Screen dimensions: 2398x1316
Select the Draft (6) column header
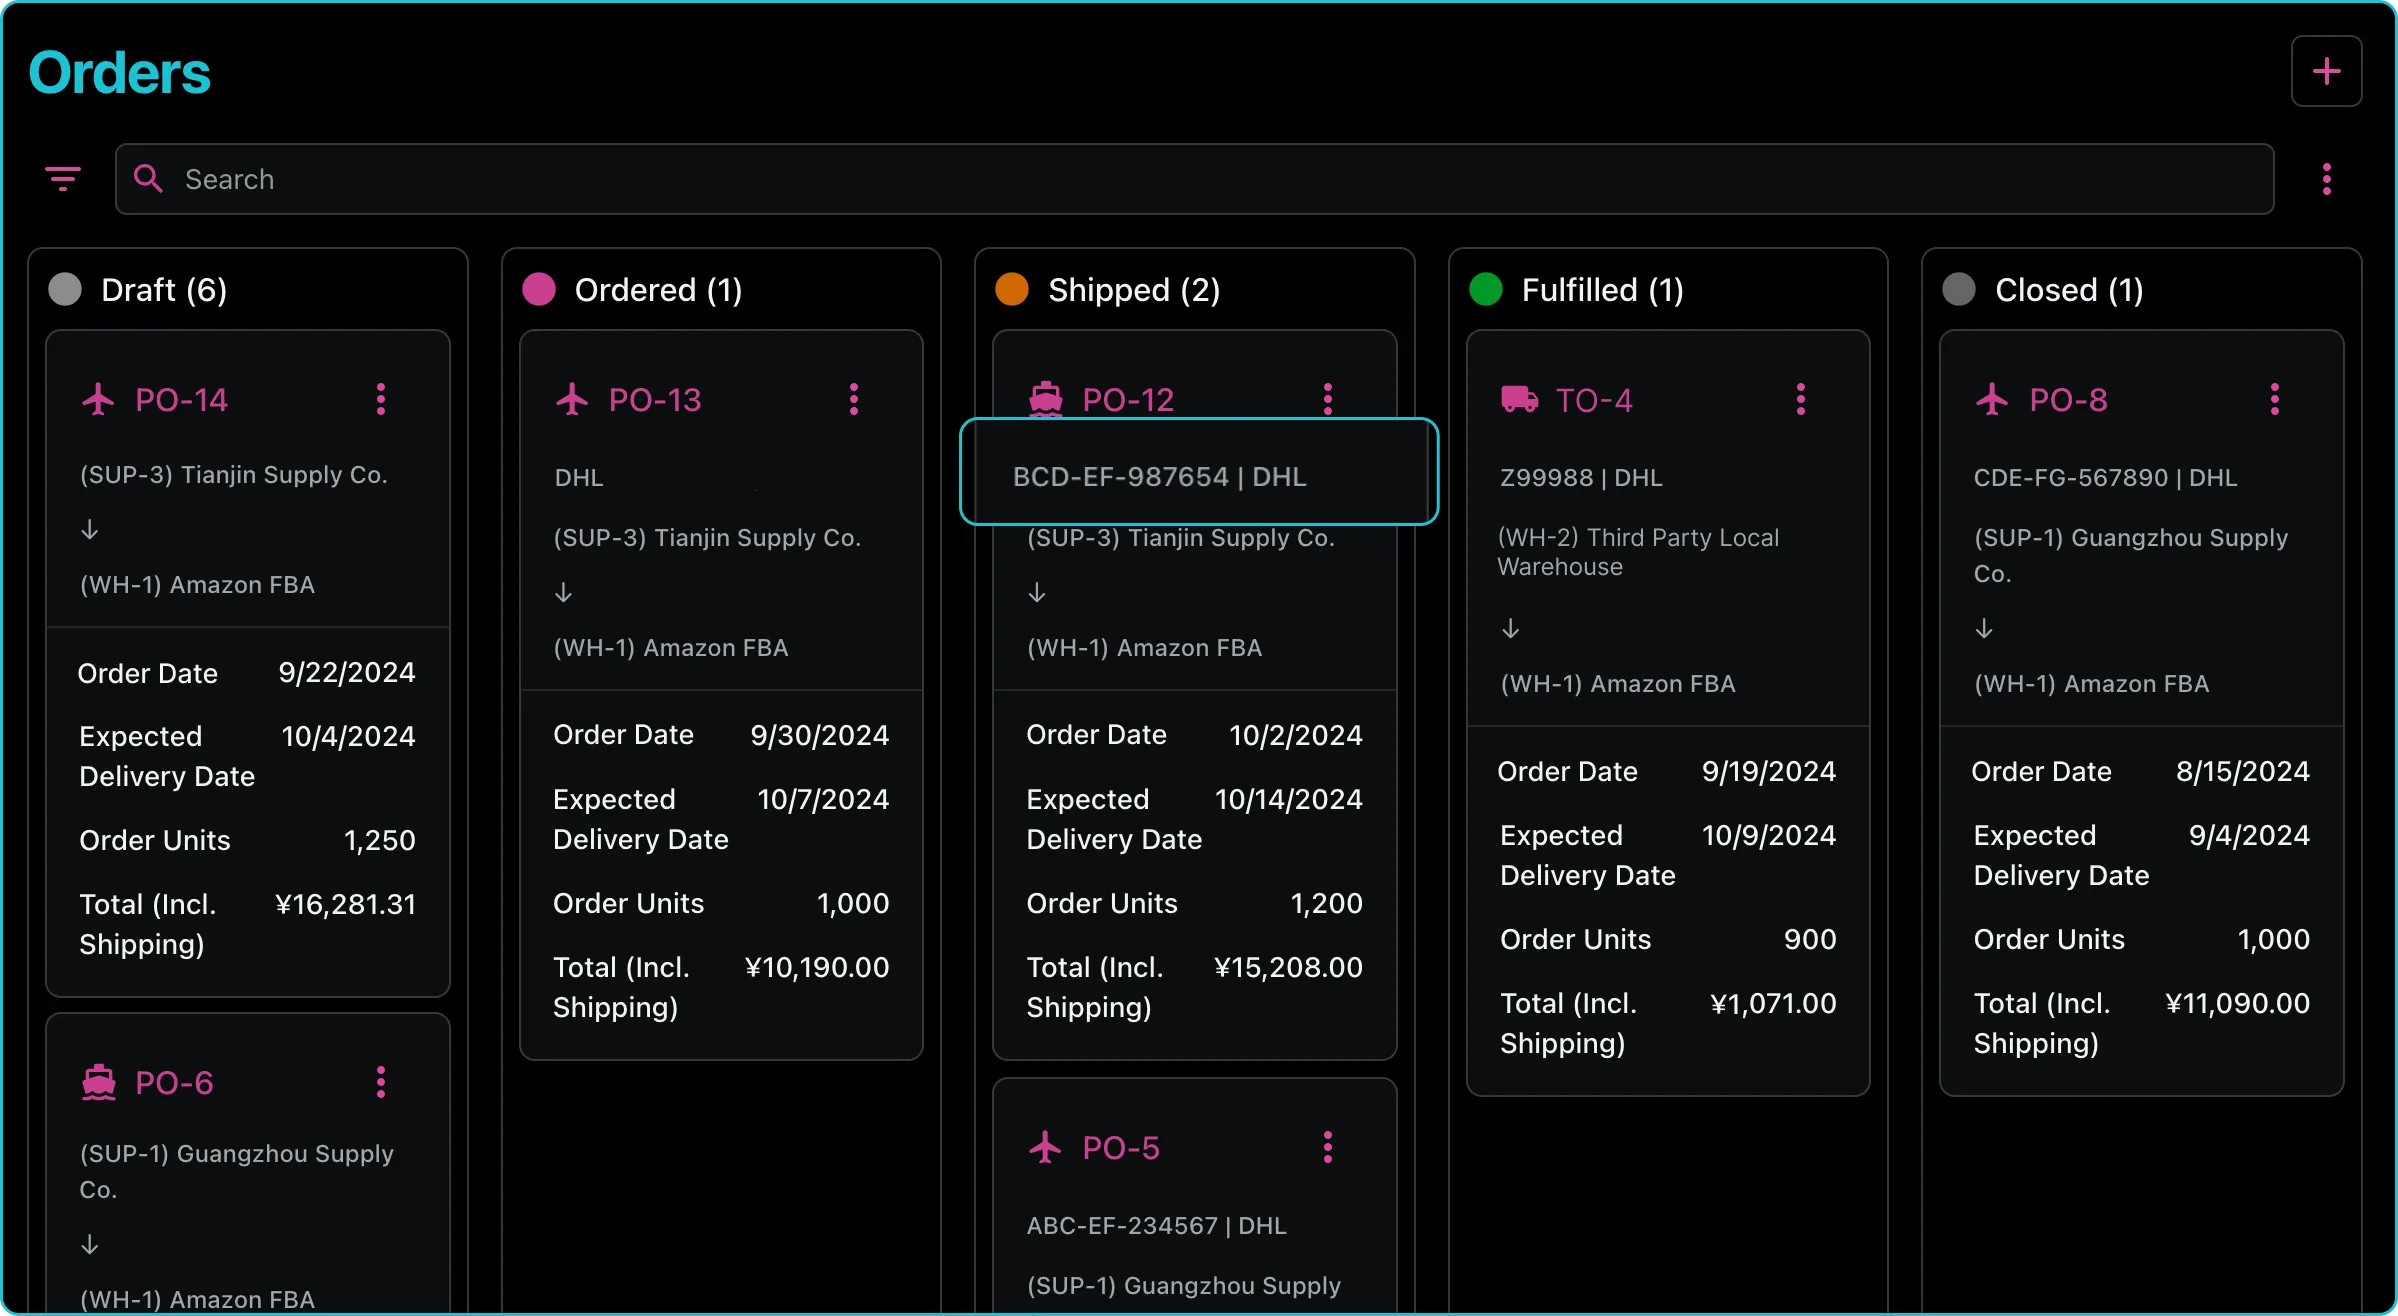click(x=164, y=290)
